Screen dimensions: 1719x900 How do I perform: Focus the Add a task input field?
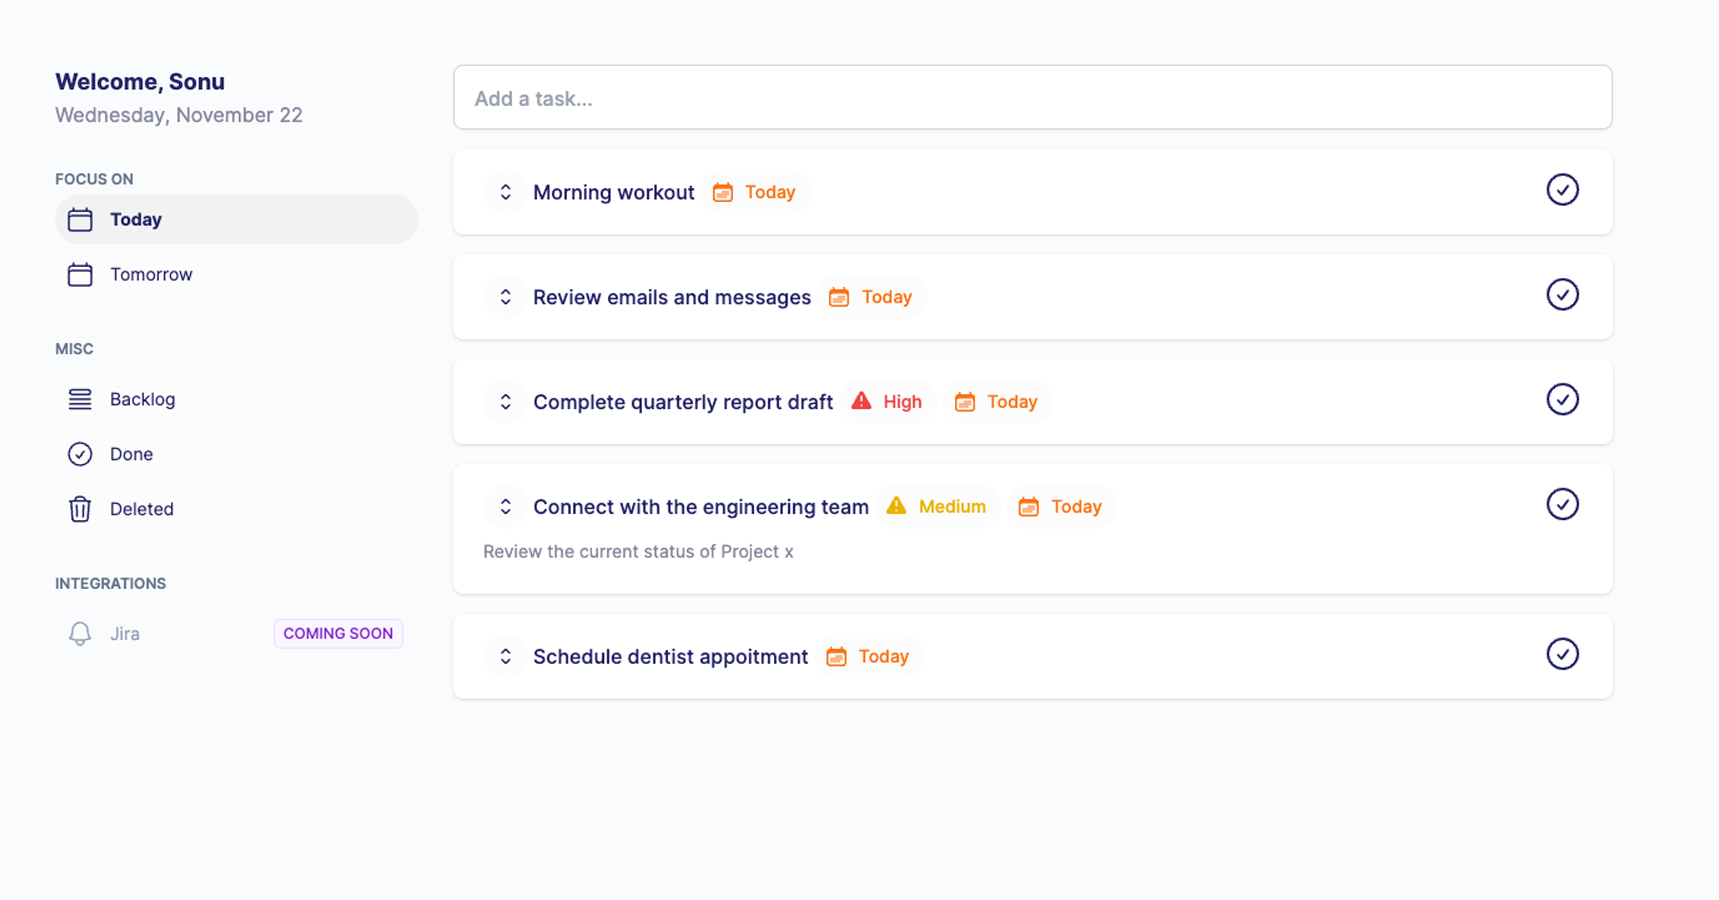(x=1032, y=98)
